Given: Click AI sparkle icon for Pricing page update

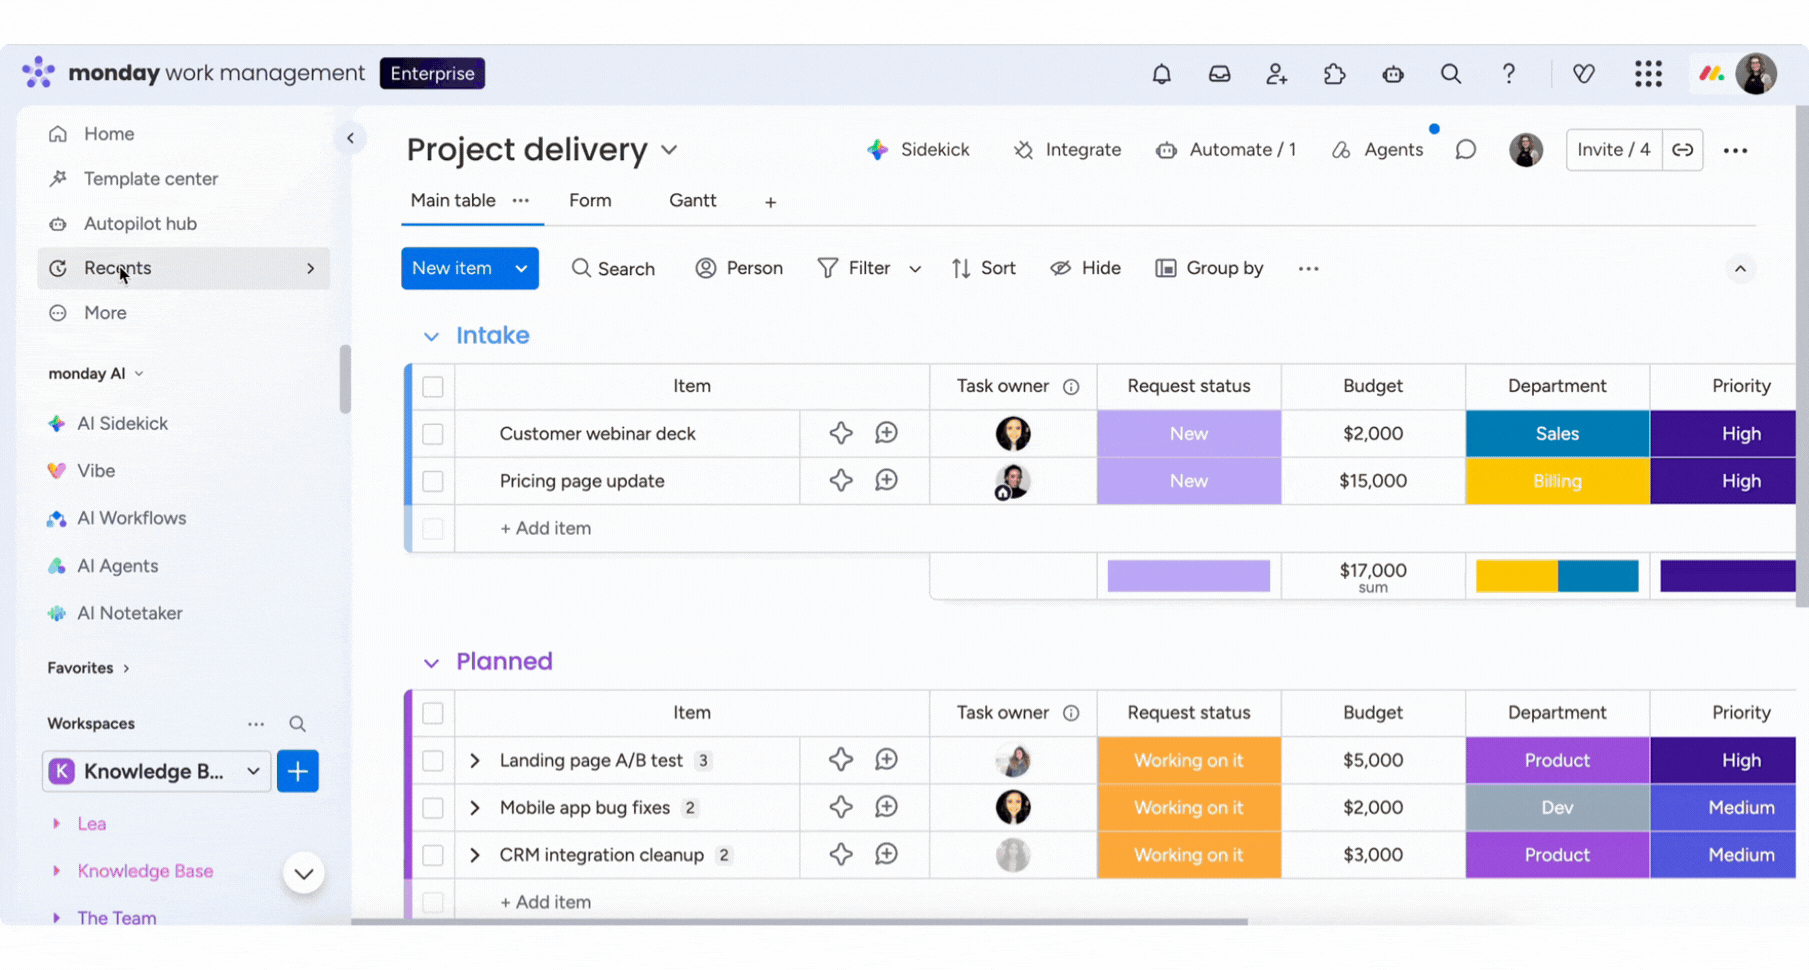Looking at the screenshot, I should pos(840,481).
